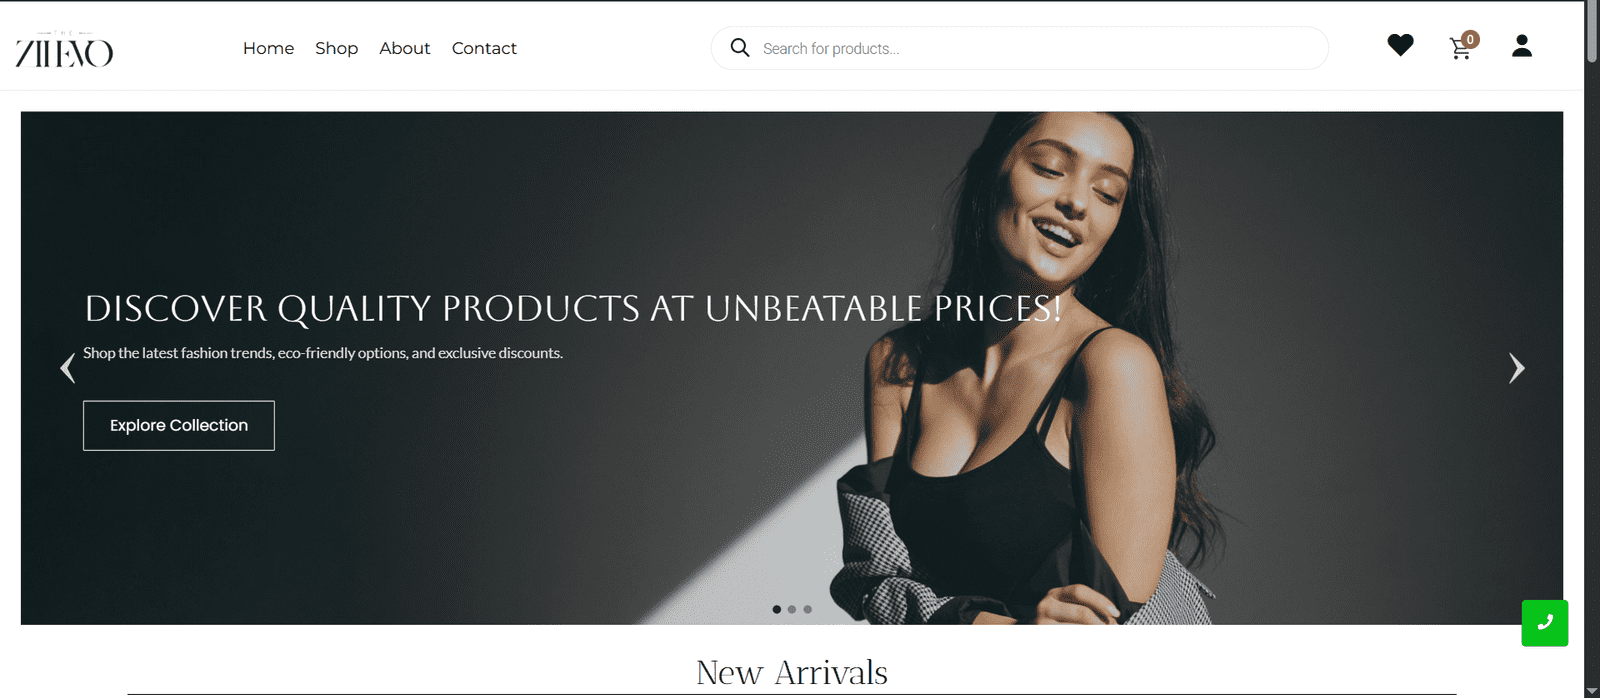This screenshot has width=1600, height=698.
Task: Open the Contact page link
Action: [484, 48]
